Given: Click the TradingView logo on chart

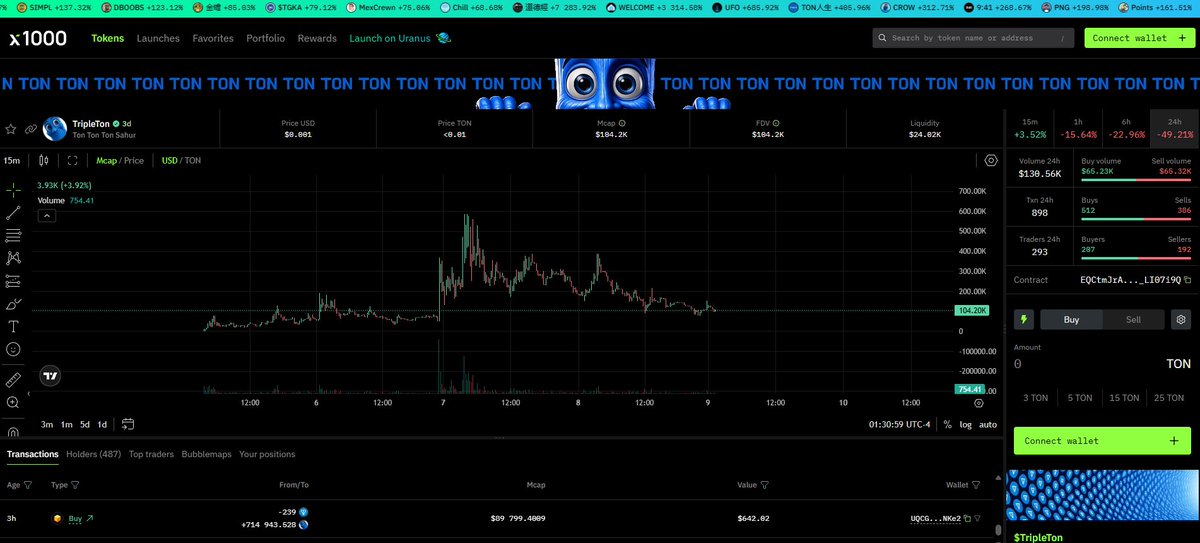Looking at the screenshot, I should 50,376.
